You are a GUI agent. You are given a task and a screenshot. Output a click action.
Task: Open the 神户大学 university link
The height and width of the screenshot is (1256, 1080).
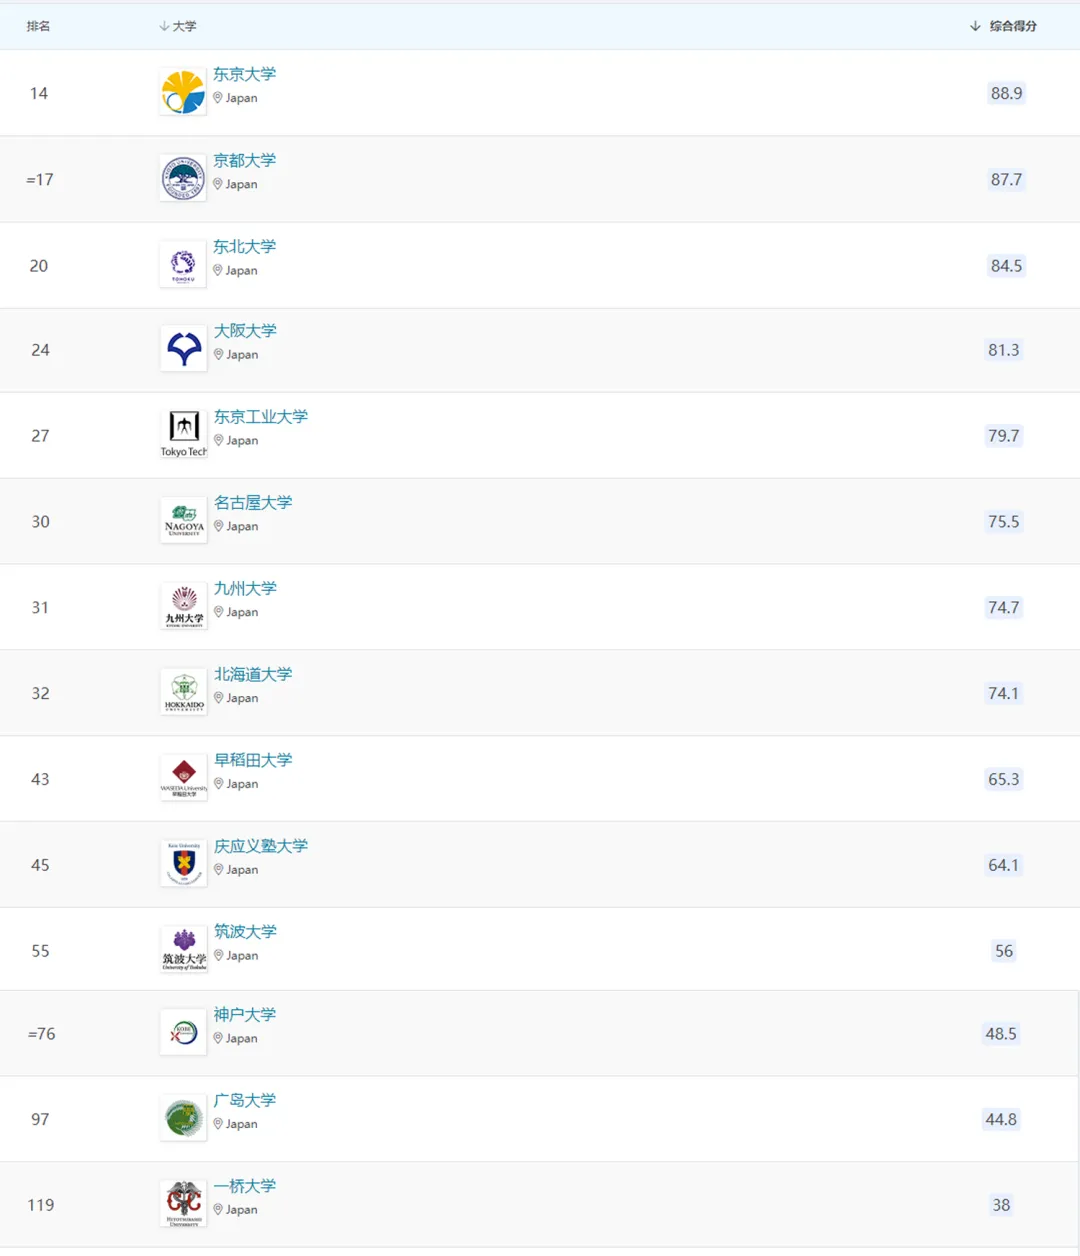pyautogui.click(x=245, y=1014)
